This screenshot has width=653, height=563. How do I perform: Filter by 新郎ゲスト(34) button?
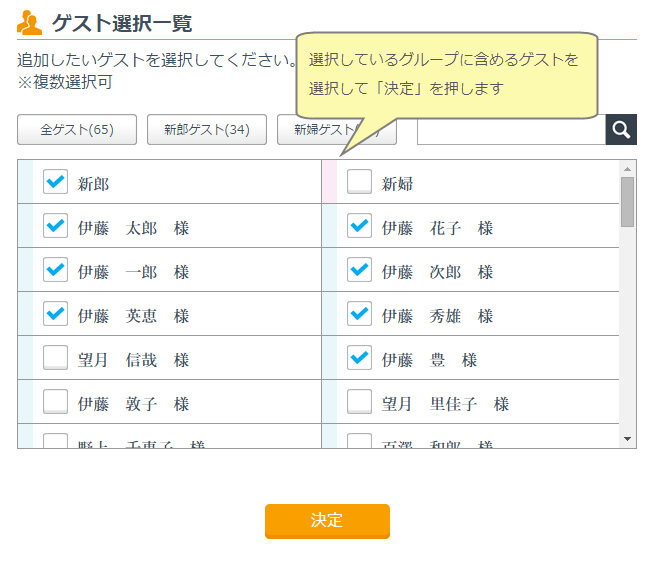click(206, 130)
